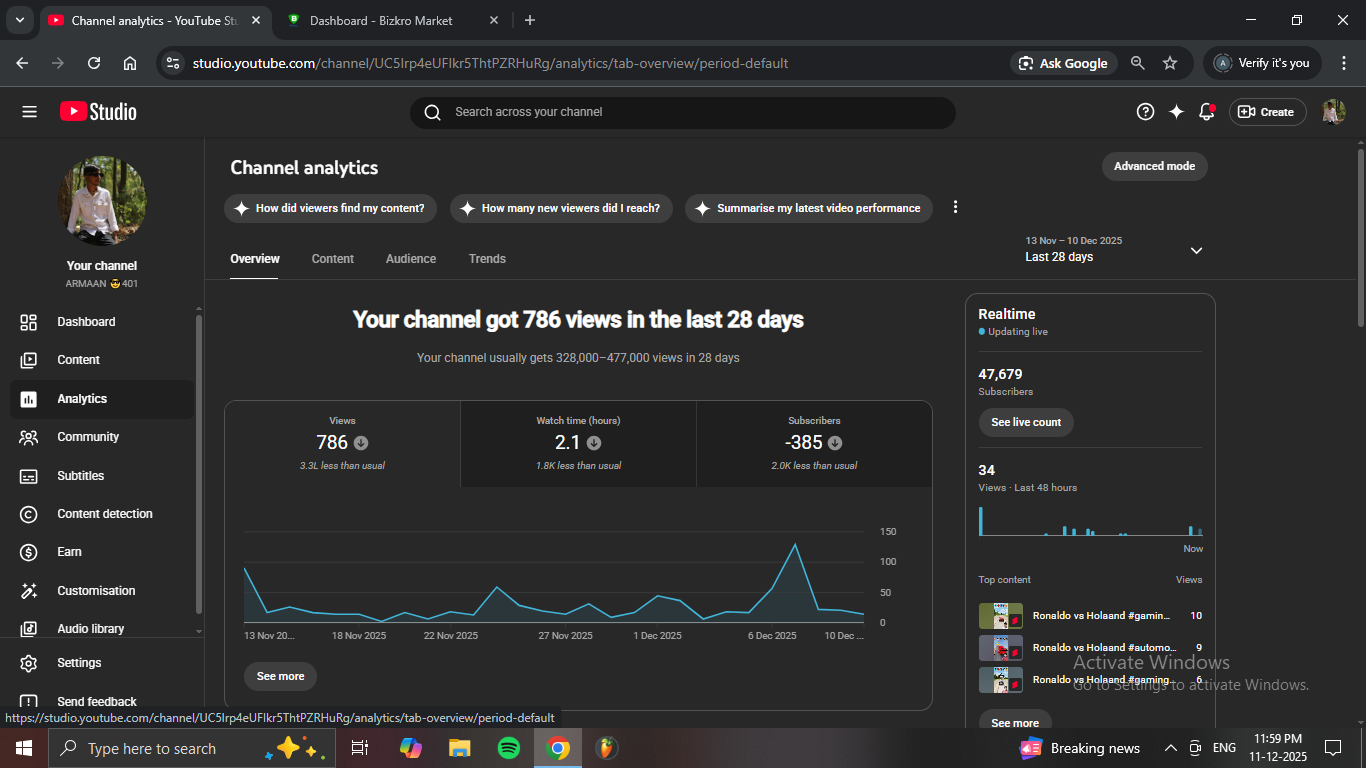Switch to the Trends tab
This screenshot has width=1366, height=768.
[x=487, y=259]
